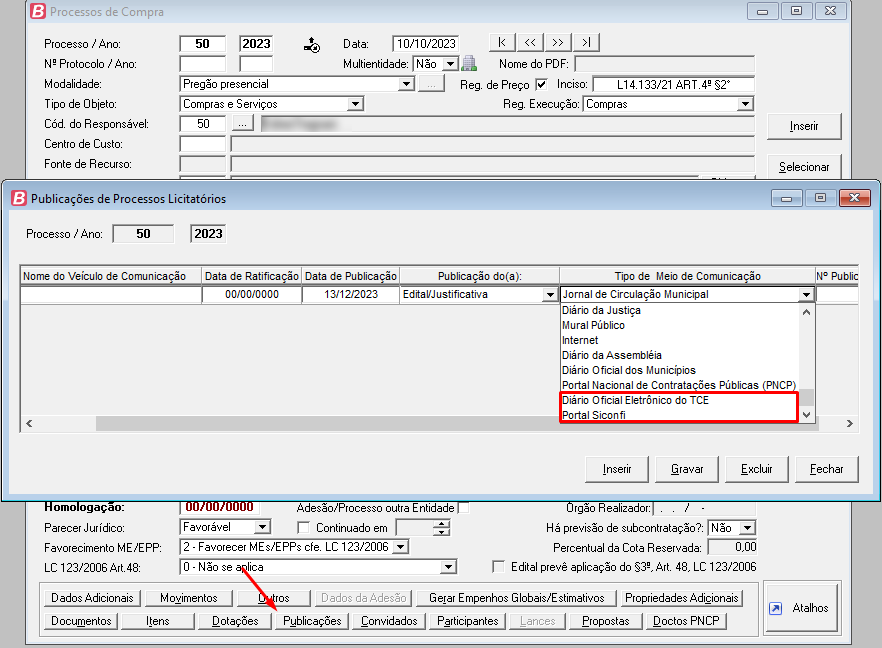Click Gerar Empenhos Globais/Estimativos
The height and width of the screenshot is (648, 882).
pyautogui.click(x=516, y=598)
